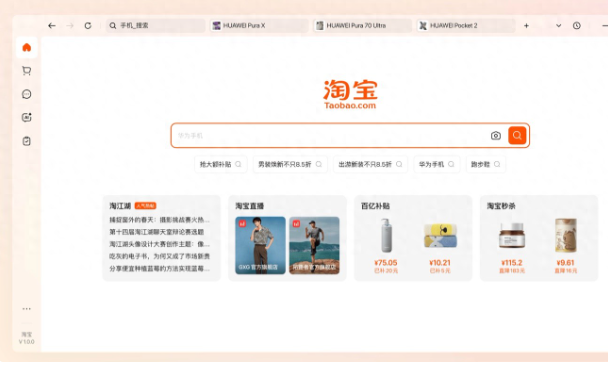Screen dimensions: 608x365
Task: Switch to the HUAWEI Pura 70 Ultra tab
Action: click(363, 26)
